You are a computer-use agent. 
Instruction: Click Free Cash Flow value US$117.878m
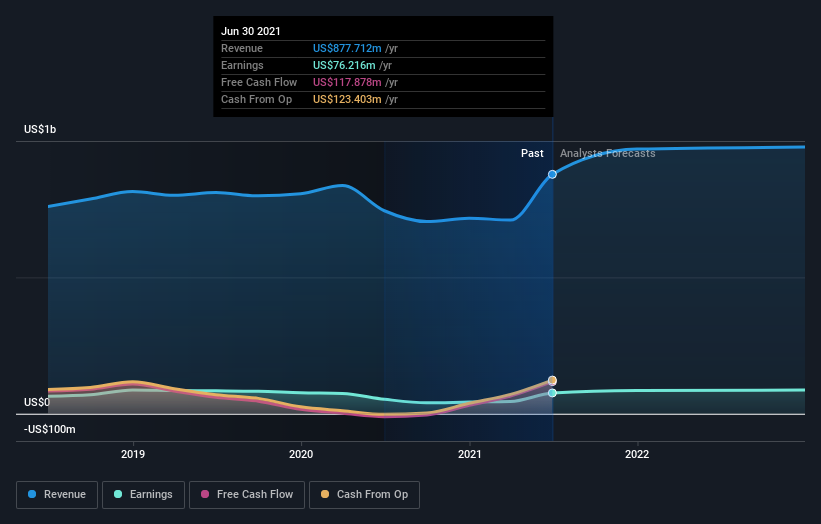coord(347,82)
